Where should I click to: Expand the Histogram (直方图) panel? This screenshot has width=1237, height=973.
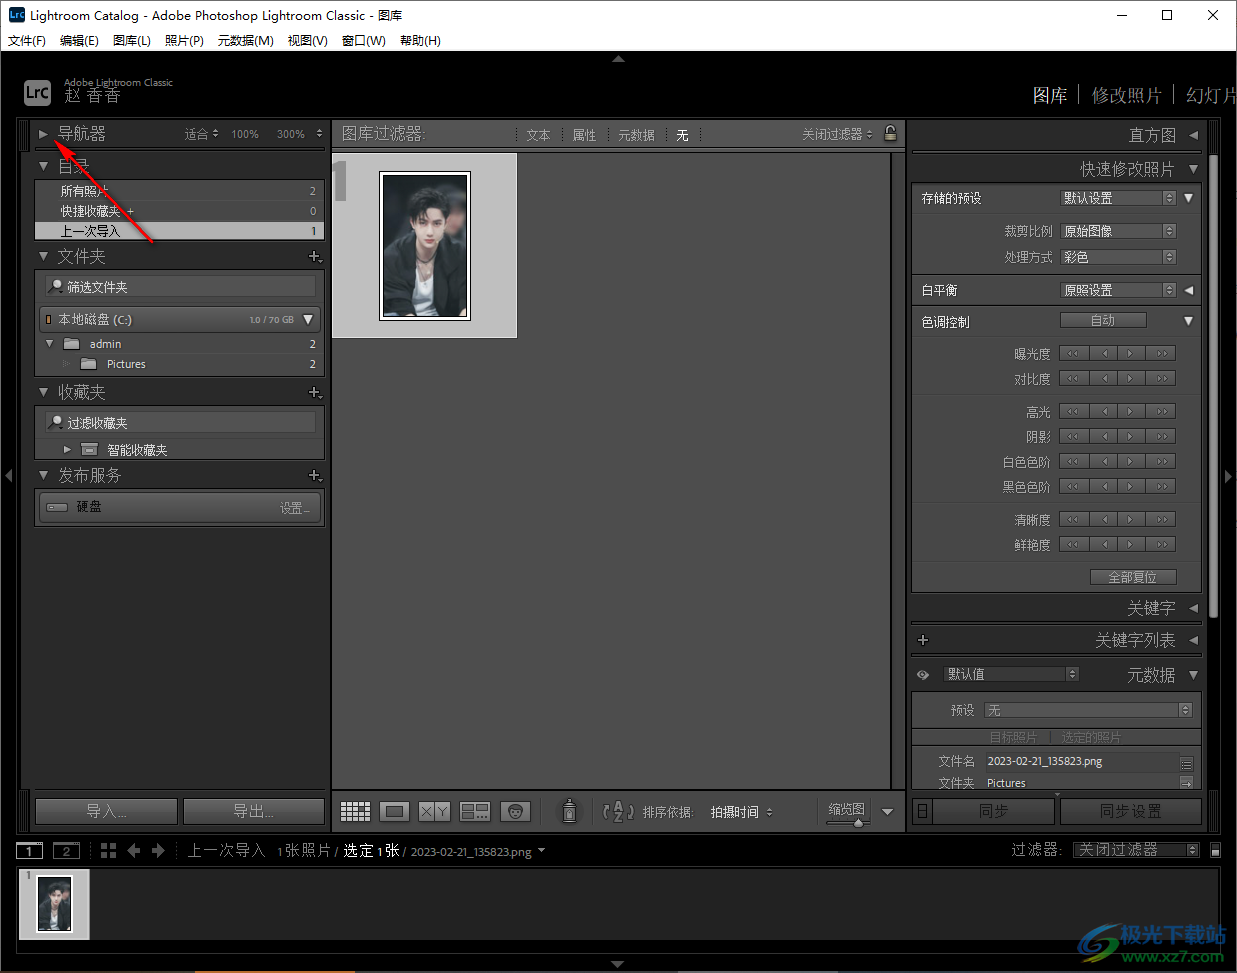pyautogui.click(x=1193, y=135)
